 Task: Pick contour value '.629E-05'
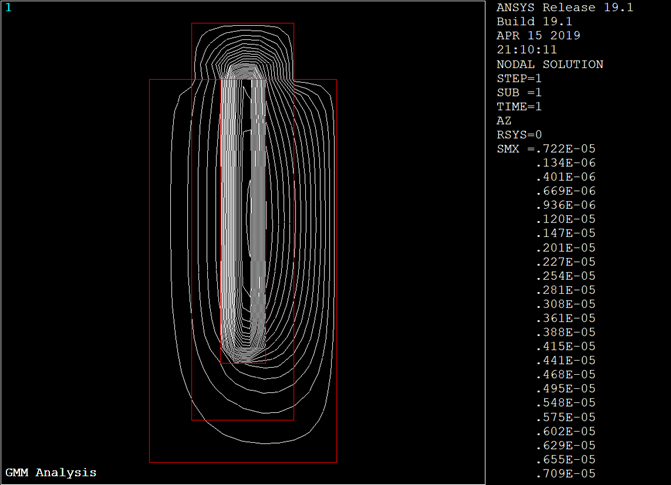click(566, 446)
